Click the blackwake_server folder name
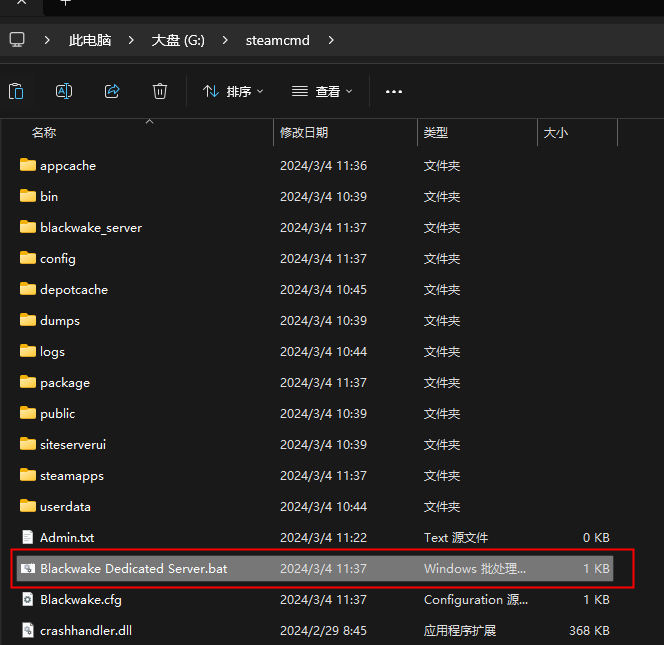This screenshot has height=645, width=664. point(91,227)
